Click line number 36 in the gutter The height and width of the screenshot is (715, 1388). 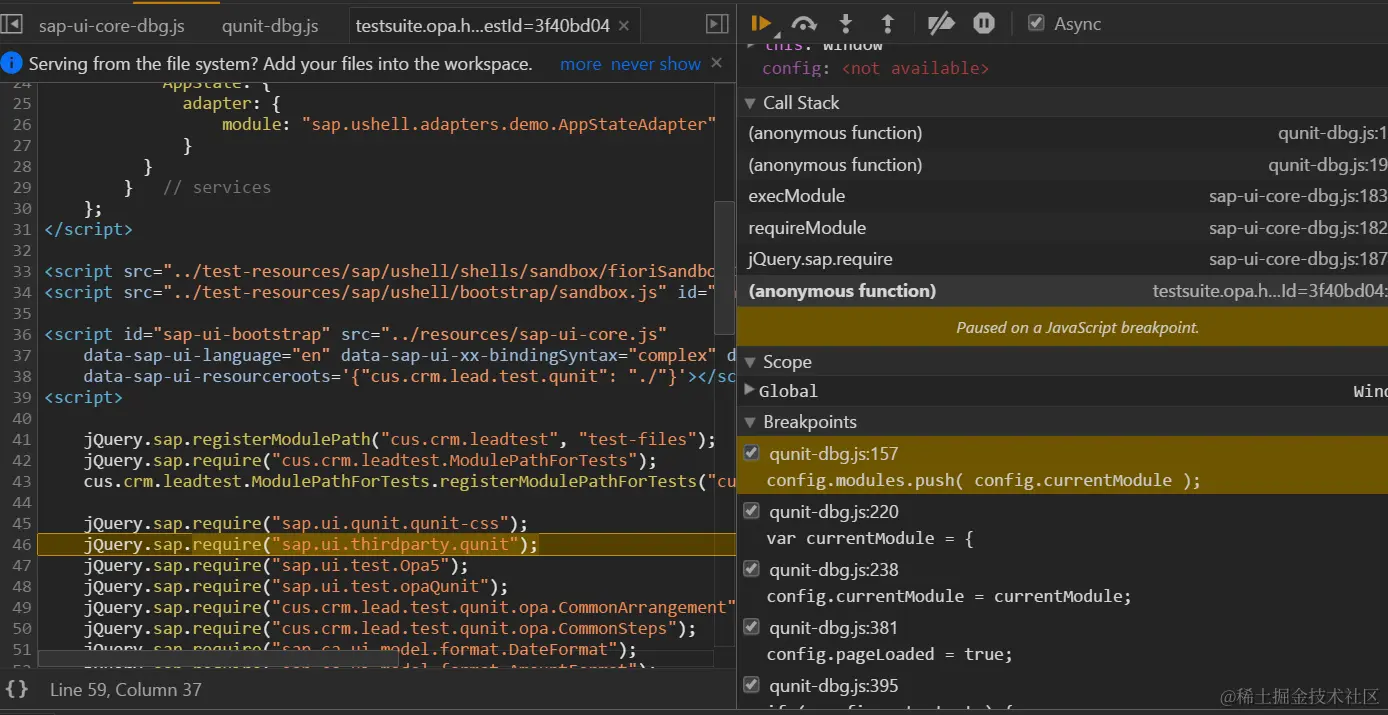click(22, 334)
